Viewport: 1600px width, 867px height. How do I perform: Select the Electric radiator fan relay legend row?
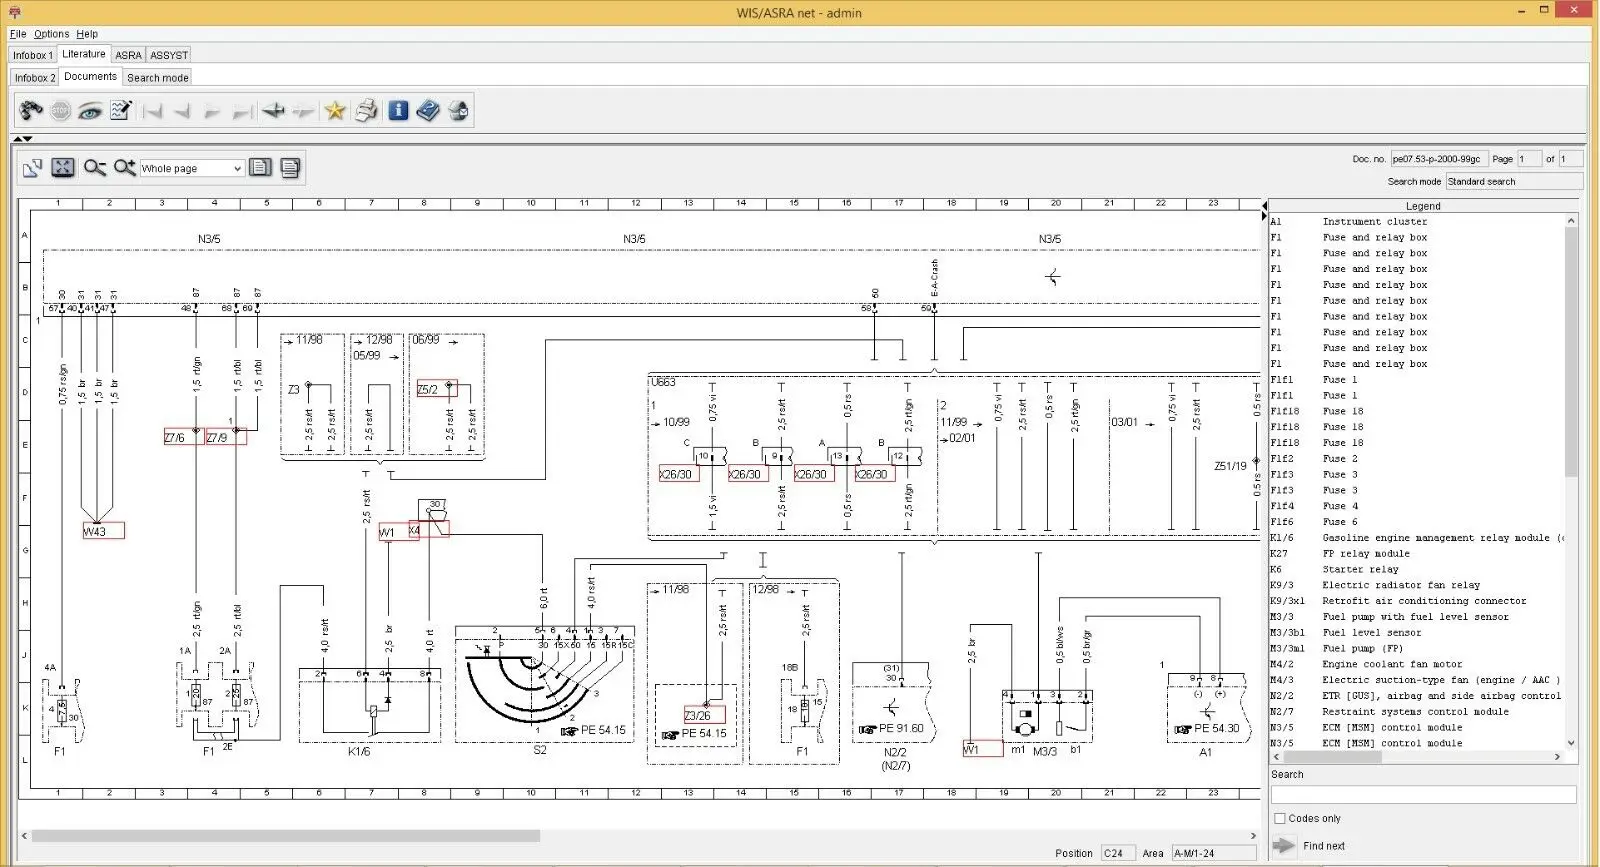[1415, 585]
